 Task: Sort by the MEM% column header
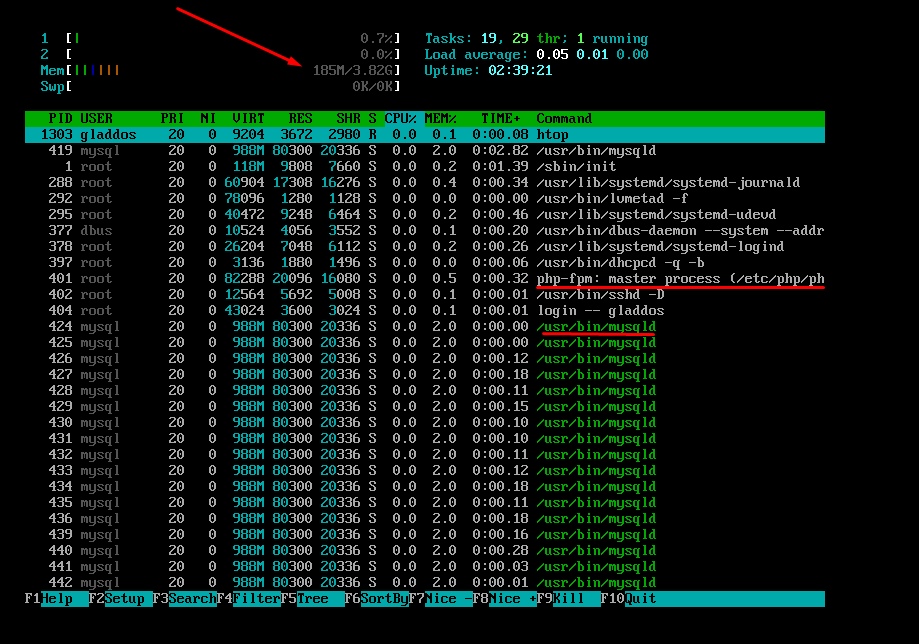click(440, 118)
